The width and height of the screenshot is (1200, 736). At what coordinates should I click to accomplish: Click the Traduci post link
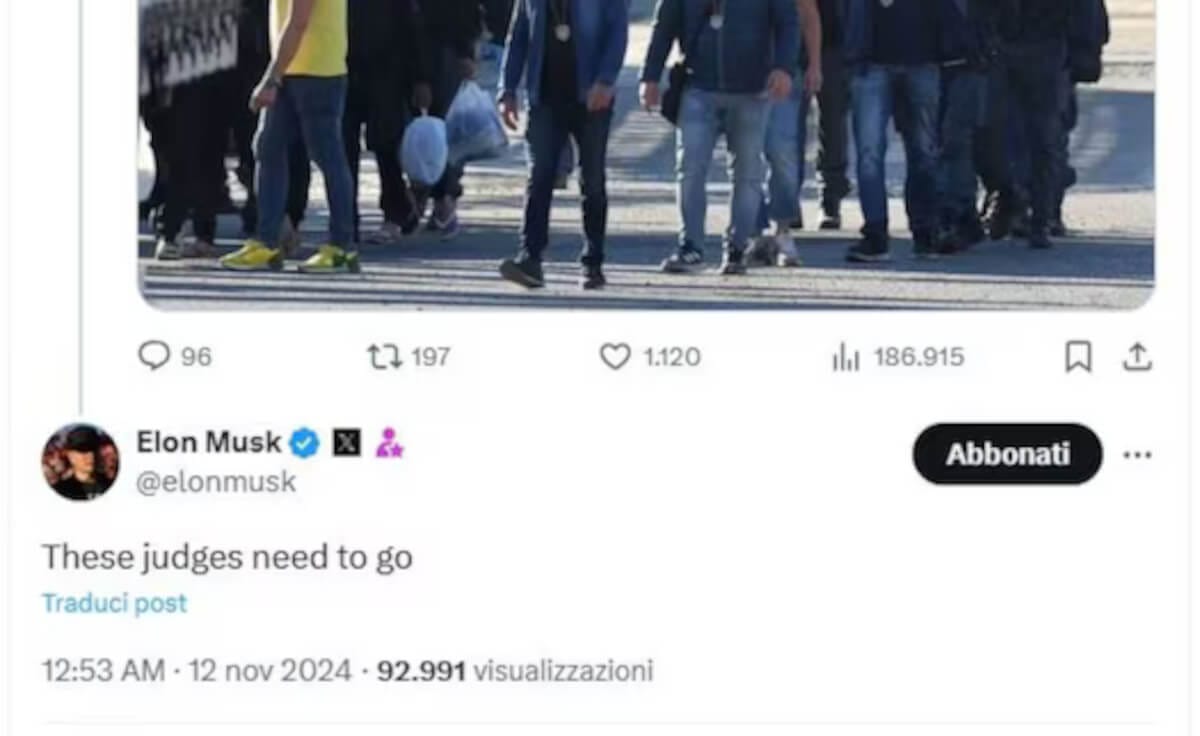(x=114, y=604)
